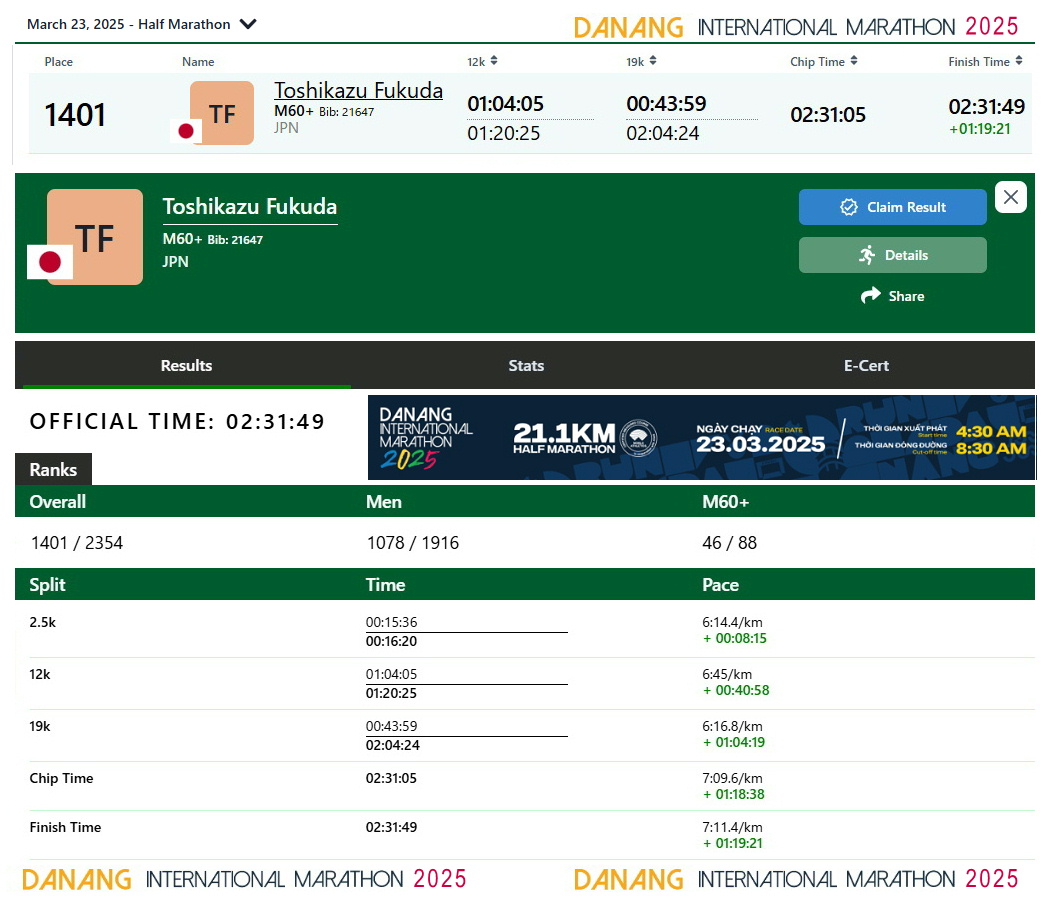
Task: Open the E-Cert tab
Action: click(x=866, y=366)
